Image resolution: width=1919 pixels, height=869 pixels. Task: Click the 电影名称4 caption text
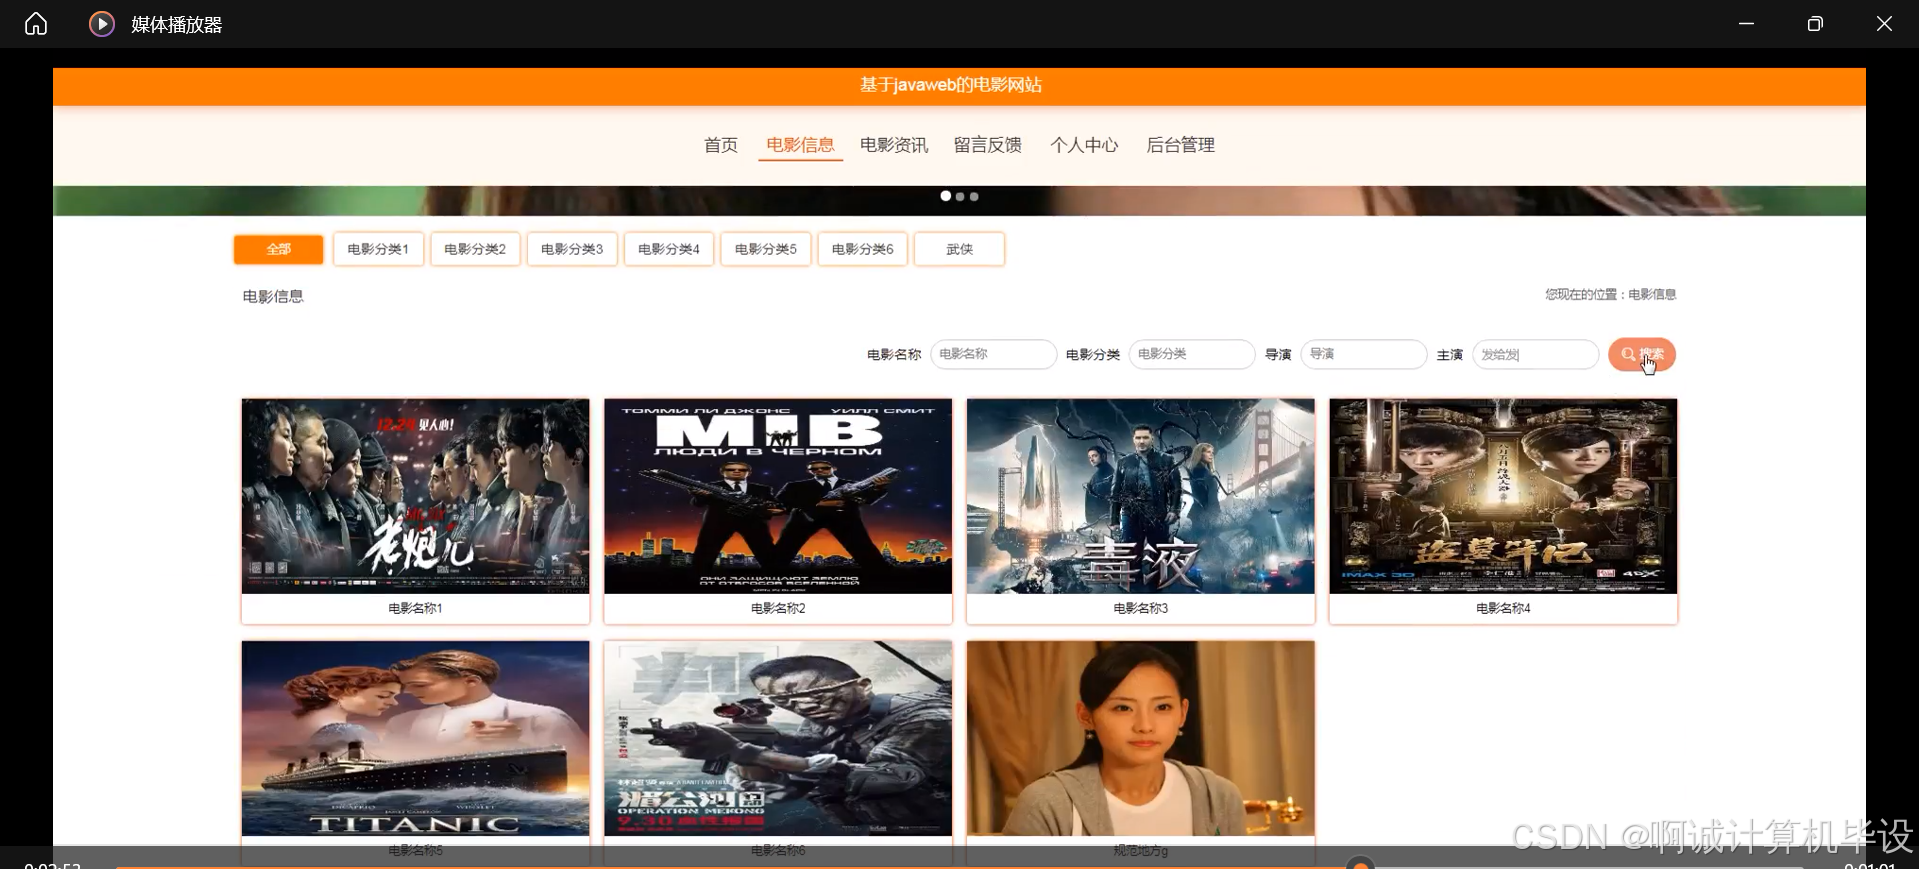point(1503,608)
